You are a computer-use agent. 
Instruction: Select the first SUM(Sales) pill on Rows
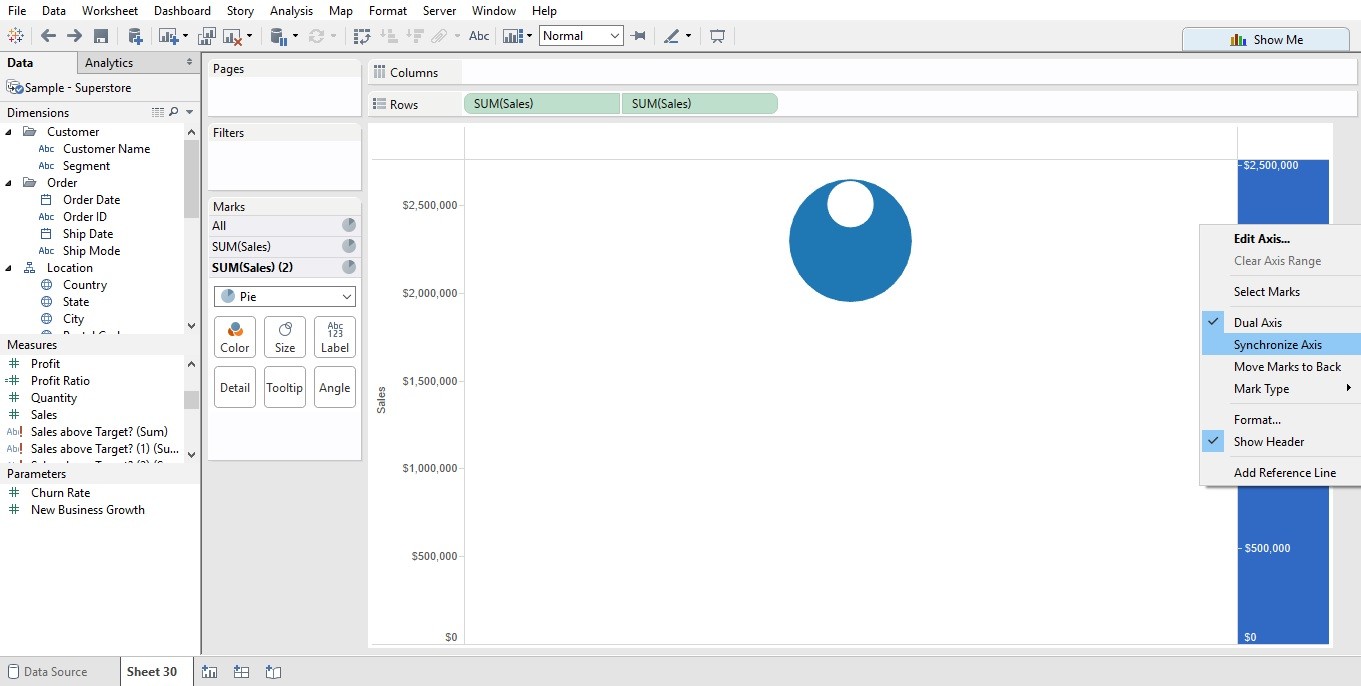coord(542,103)
